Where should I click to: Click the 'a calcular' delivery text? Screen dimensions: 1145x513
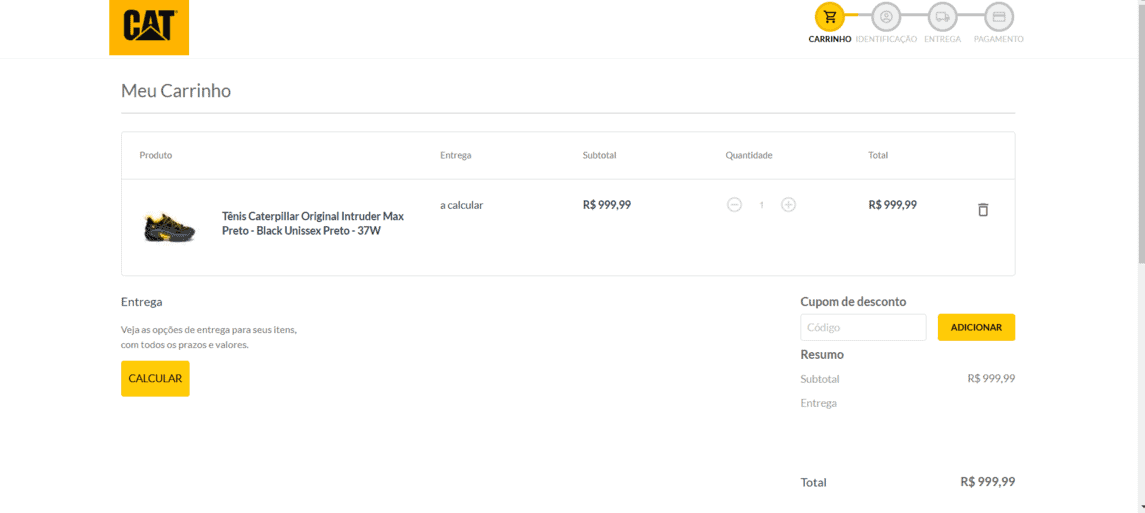(462, 205)
